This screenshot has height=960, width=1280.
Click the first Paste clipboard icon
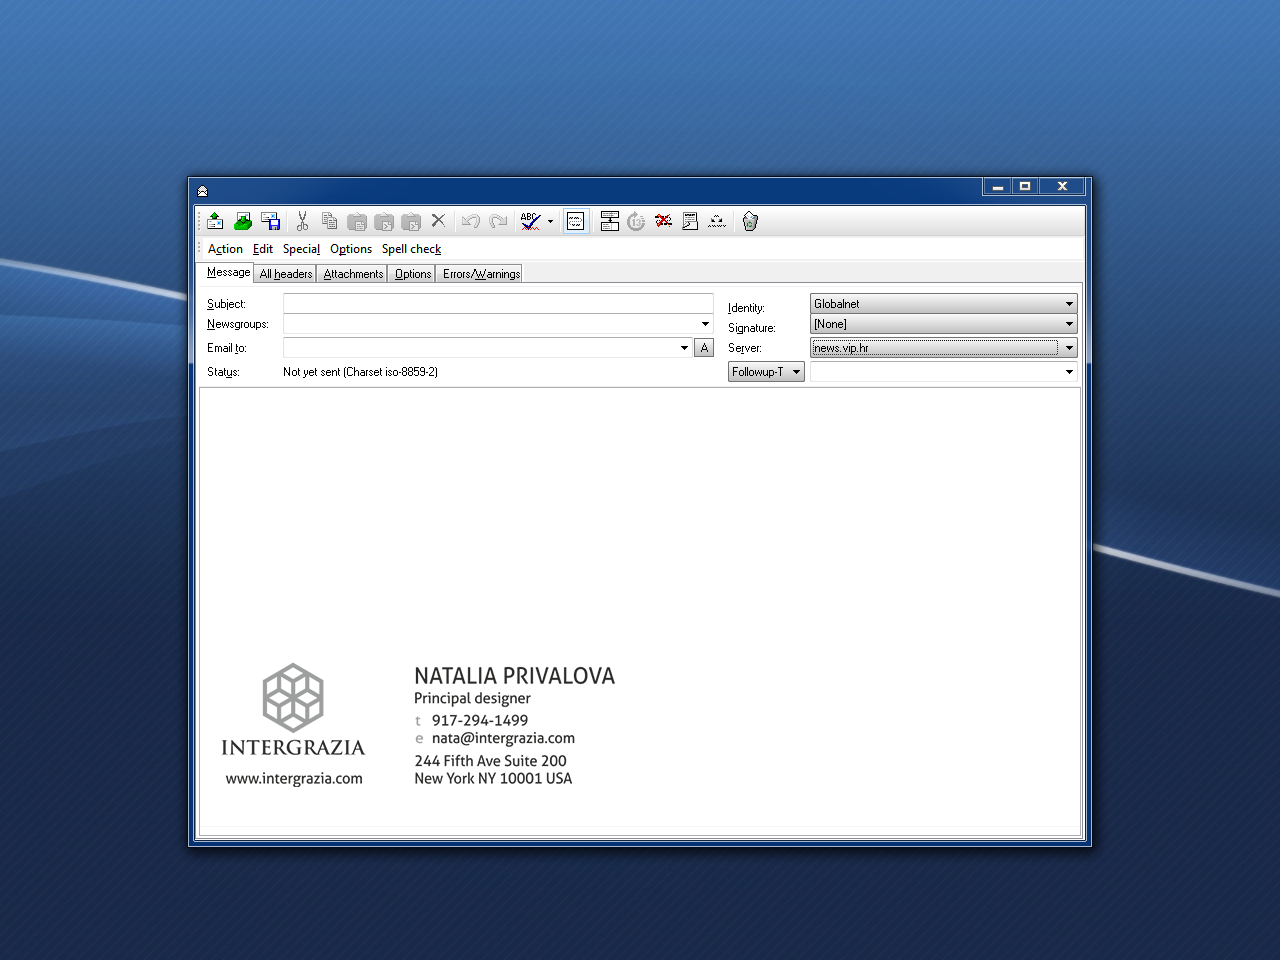[357, 221]
